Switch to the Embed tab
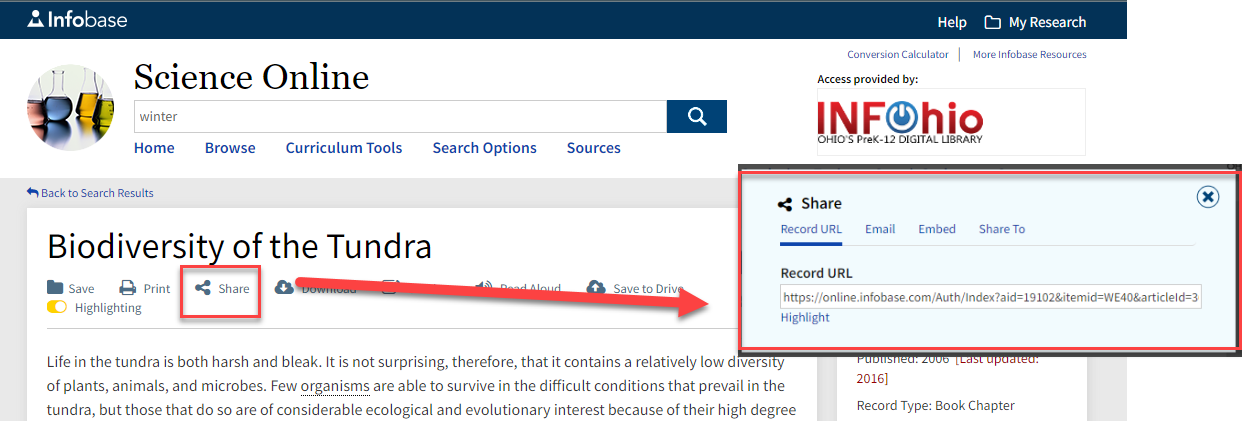Image resolution: width=1242 pixels, height=421 pixels. (x=937, y=229)
